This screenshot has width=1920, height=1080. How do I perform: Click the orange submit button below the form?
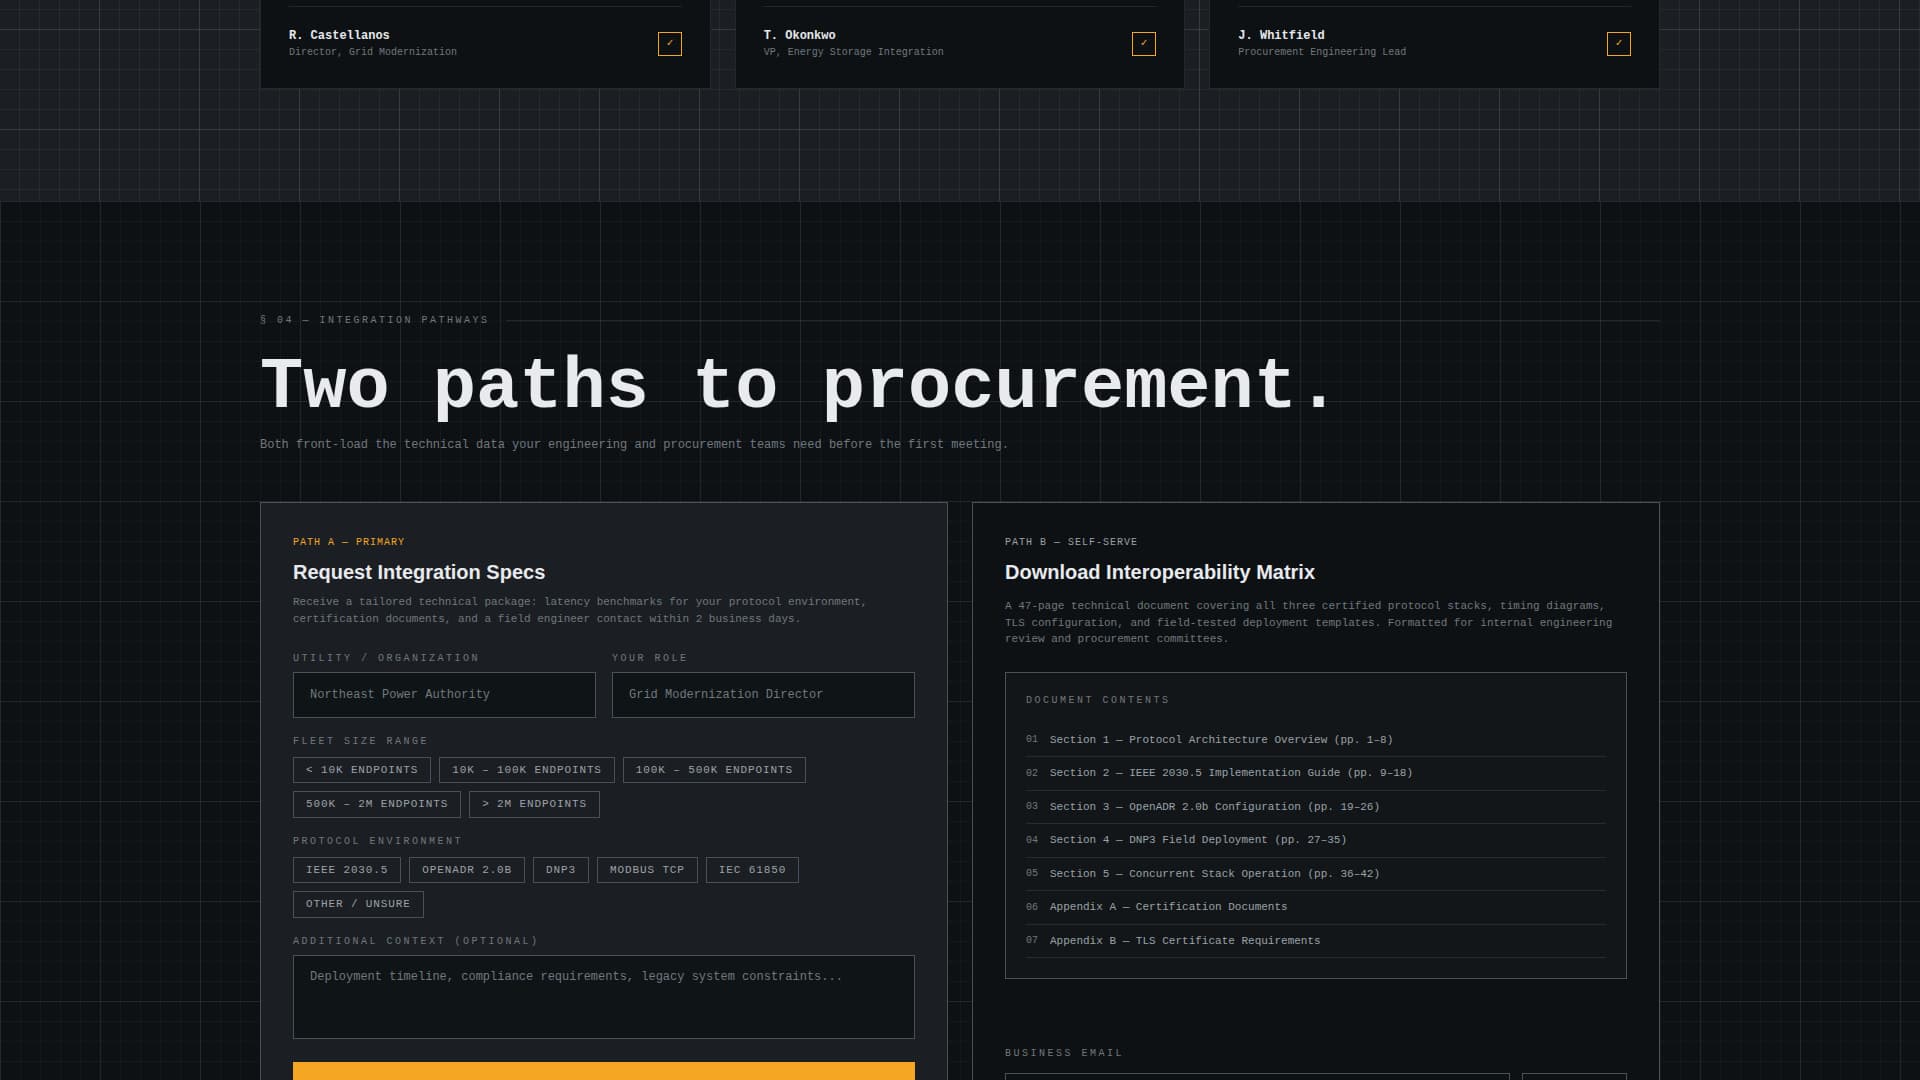(x=603, y=1071)
